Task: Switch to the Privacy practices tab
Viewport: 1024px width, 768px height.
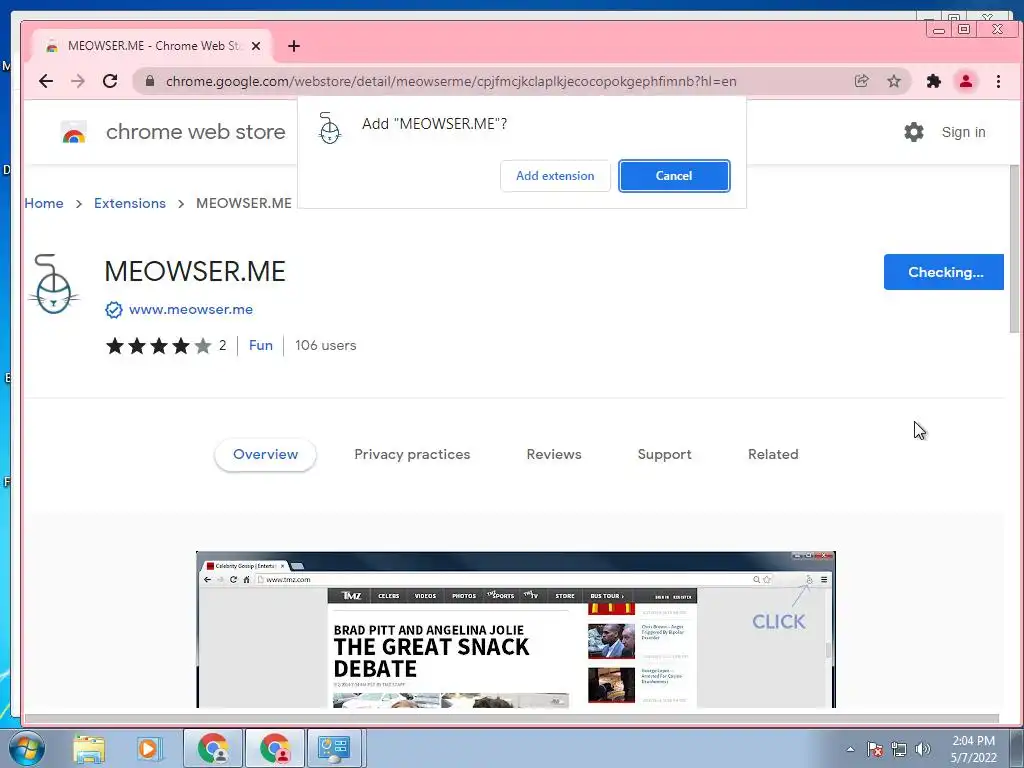Action: [x=412, y=455]
